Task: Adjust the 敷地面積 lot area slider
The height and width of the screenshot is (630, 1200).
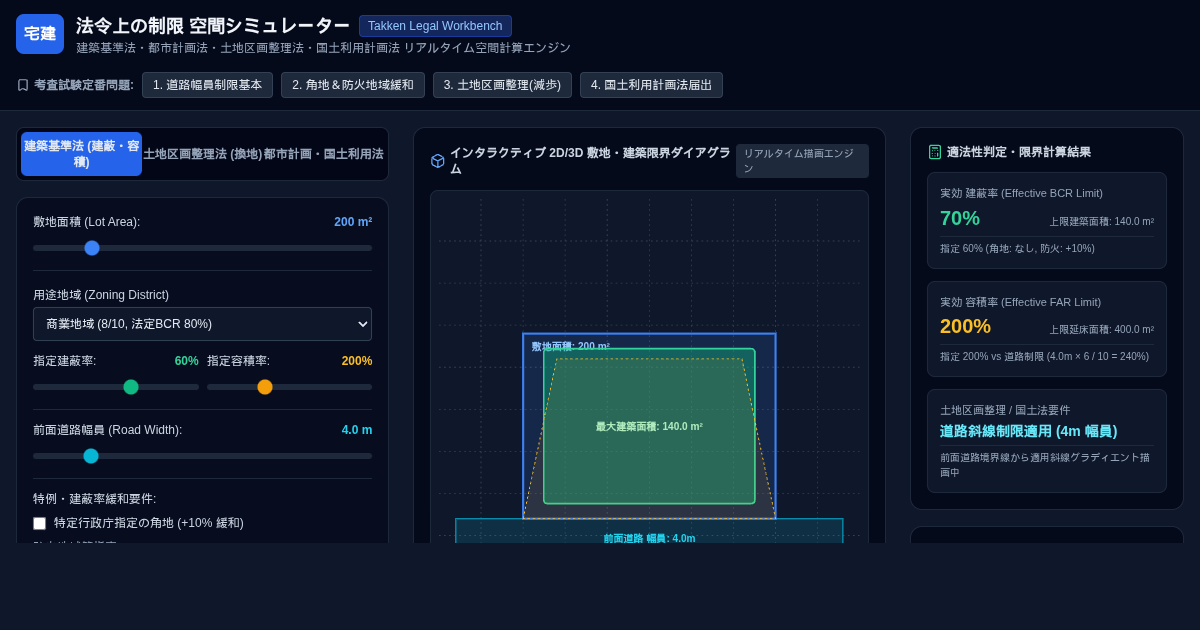Action: (x=202, y=248)
